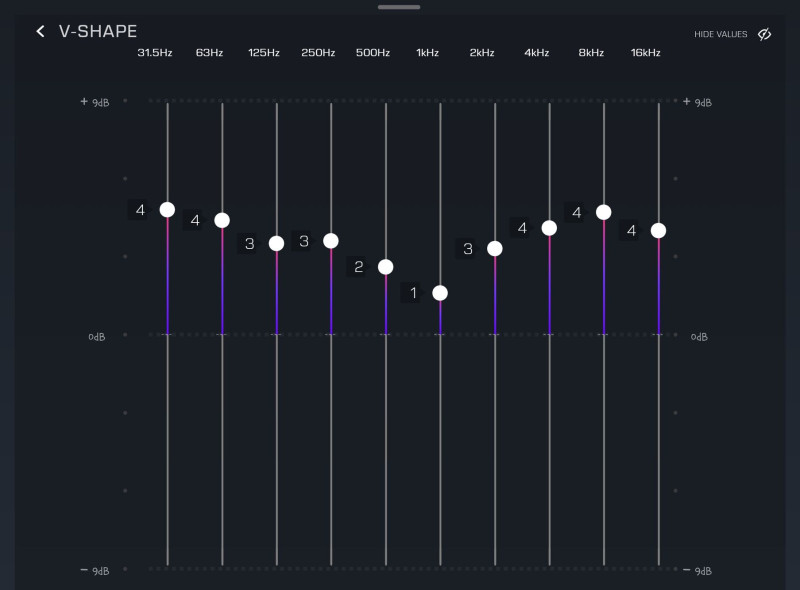The width and height of the screenshot is (800, 590).
Task: Click the HIDE VALUES label
Action: pos(720,35)
